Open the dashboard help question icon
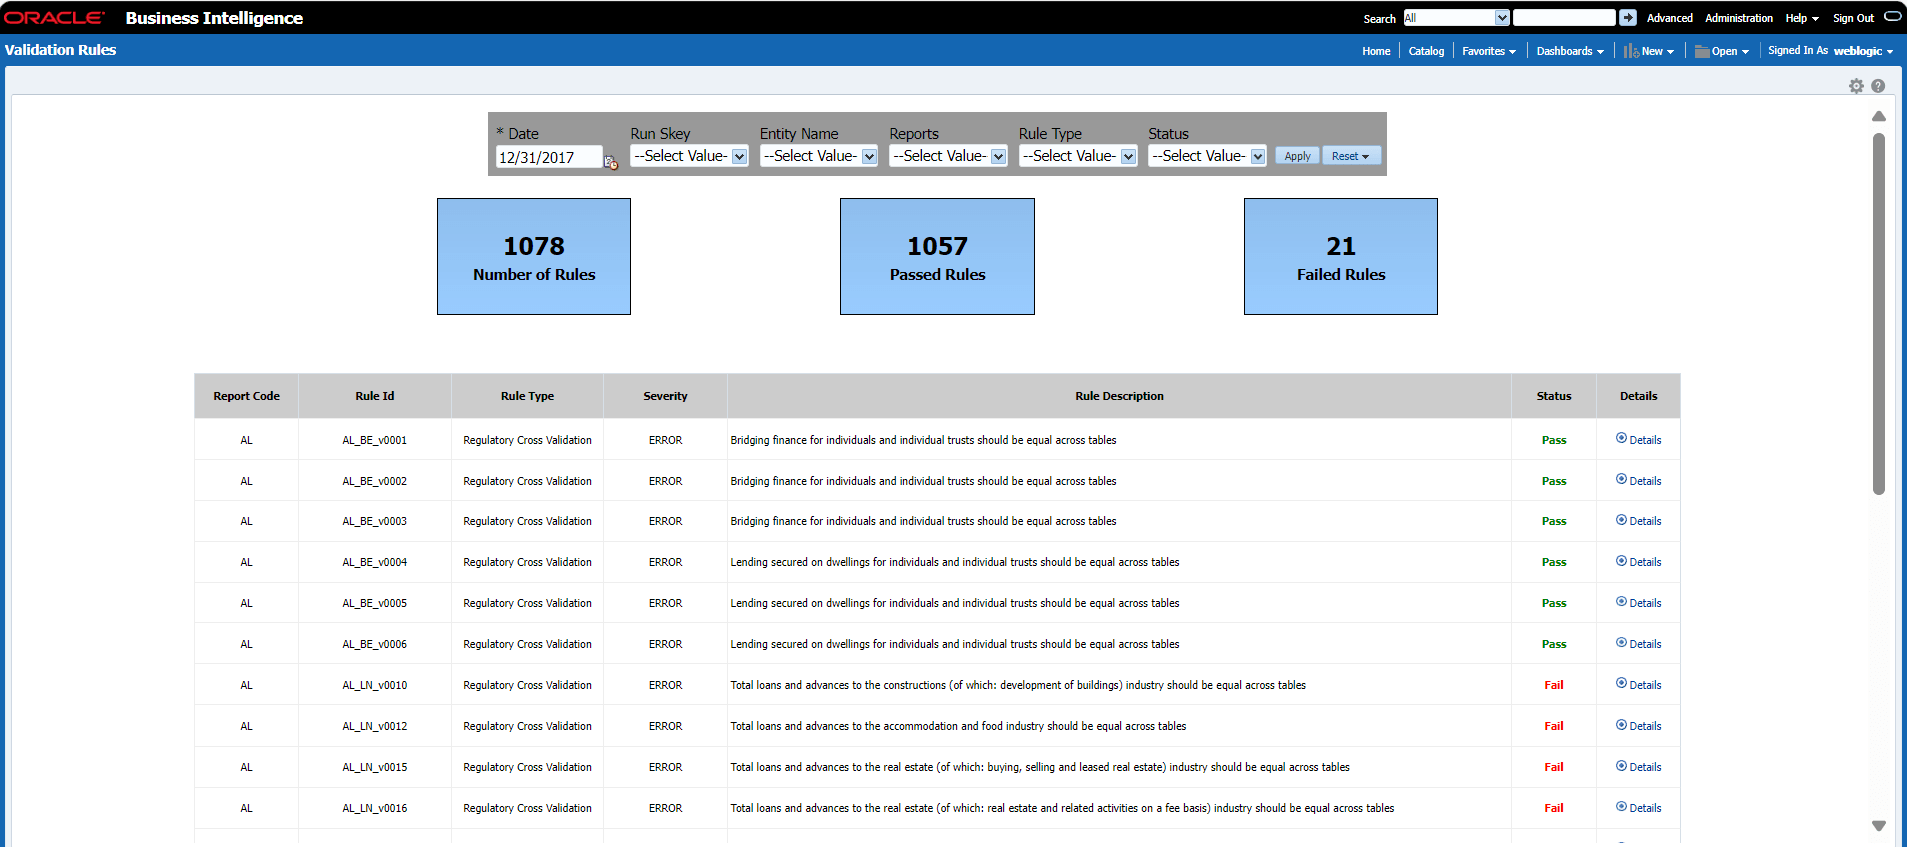Image resolution: width=1907 pixels, height=847 pixels. pos(1878,86)
